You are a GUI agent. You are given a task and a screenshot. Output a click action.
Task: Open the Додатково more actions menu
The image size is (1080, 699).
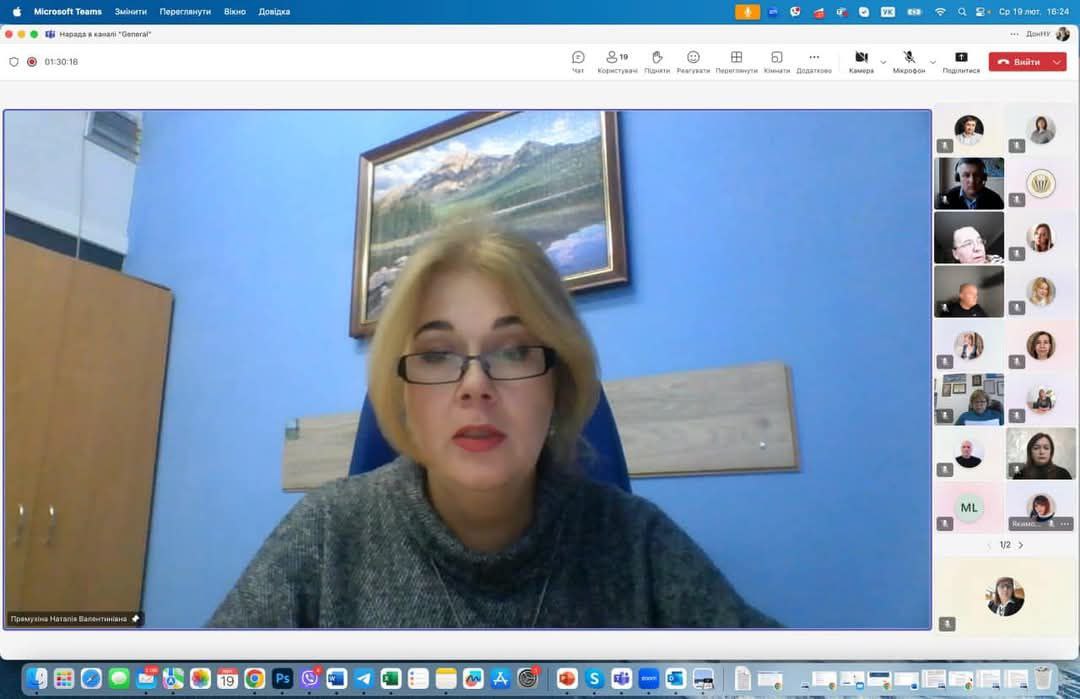click(x=814, y=62)
